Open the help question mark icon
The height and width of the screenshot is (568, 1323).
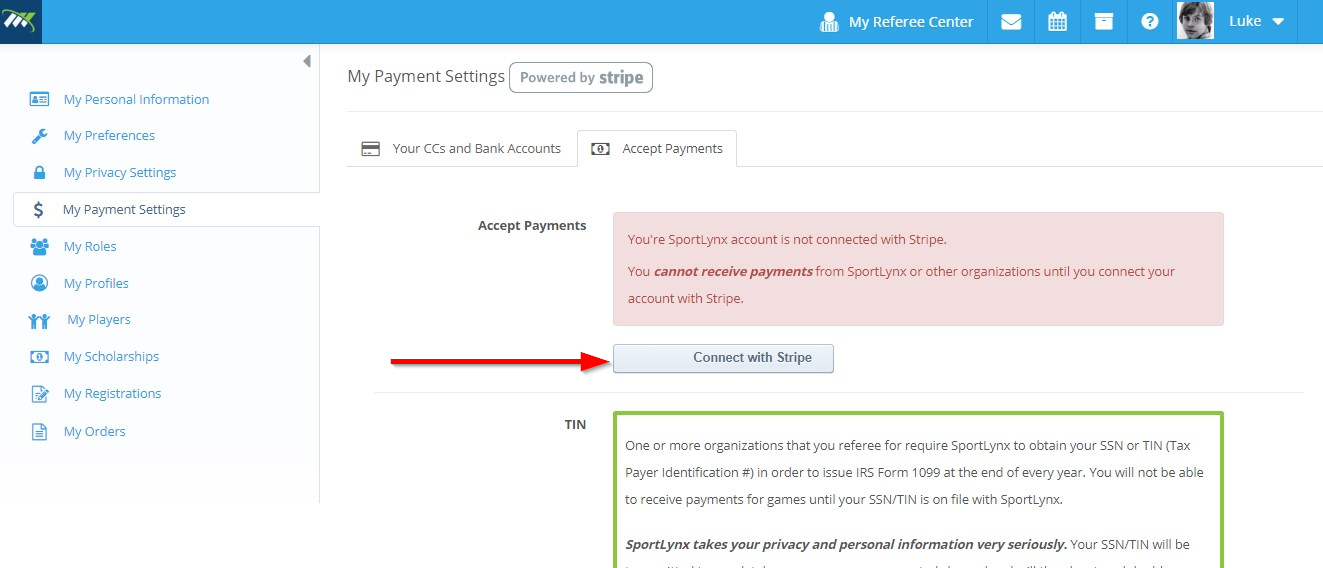[1150, 21]
